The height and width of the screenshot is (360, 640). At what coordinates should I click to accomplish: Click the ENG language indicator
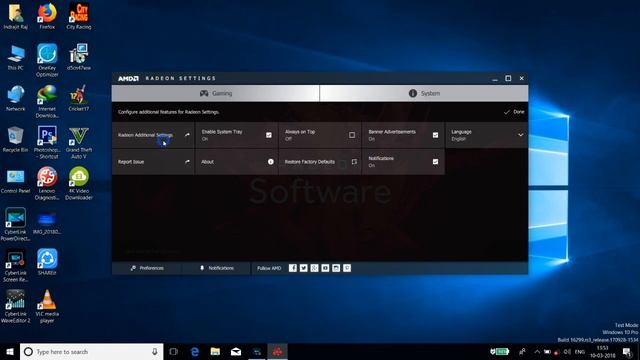580,352
